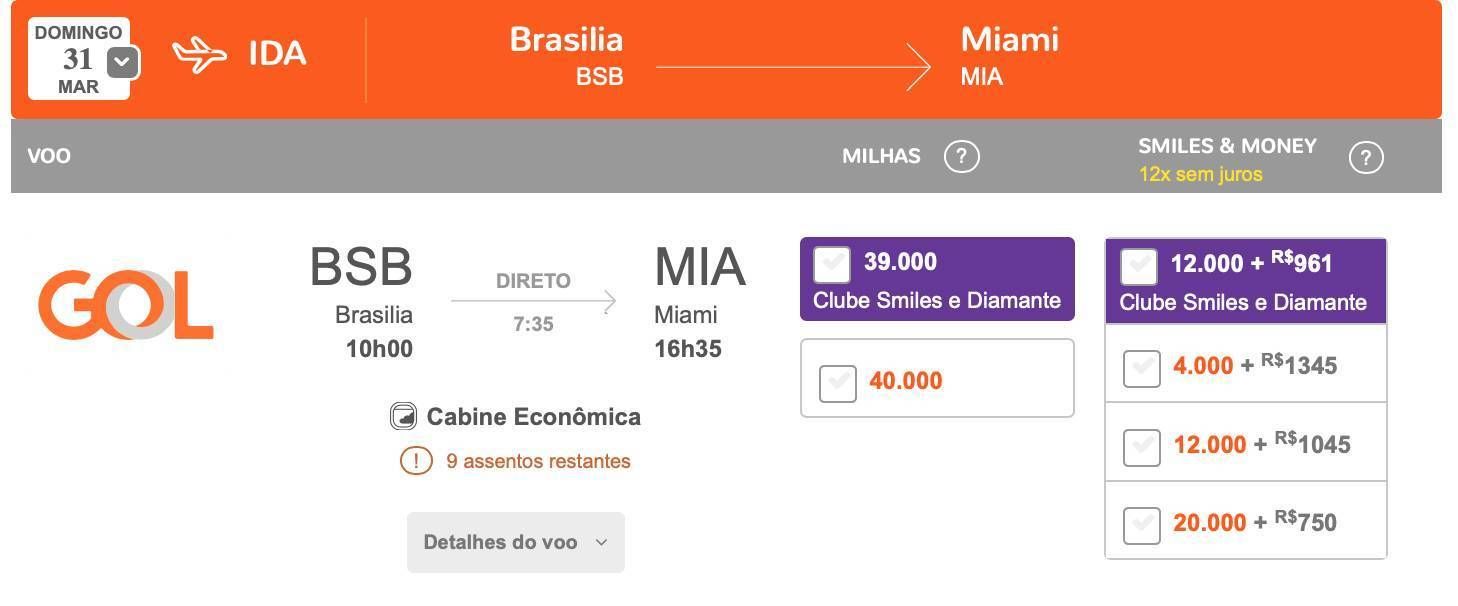Open the date dropdown for 31 MAR
Viewport: 1458px width, 606px height.
click(122, 62)
